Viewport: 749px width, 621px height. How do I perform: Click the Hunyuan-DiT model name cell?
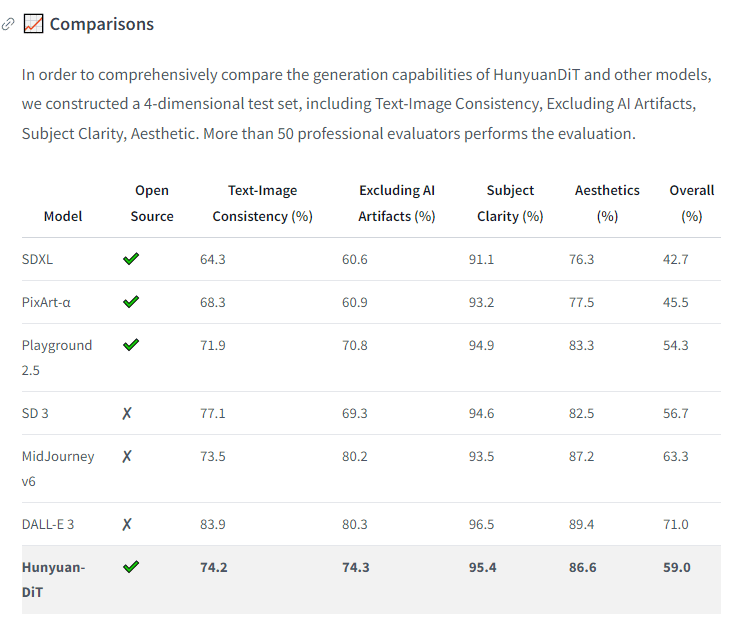54,580
